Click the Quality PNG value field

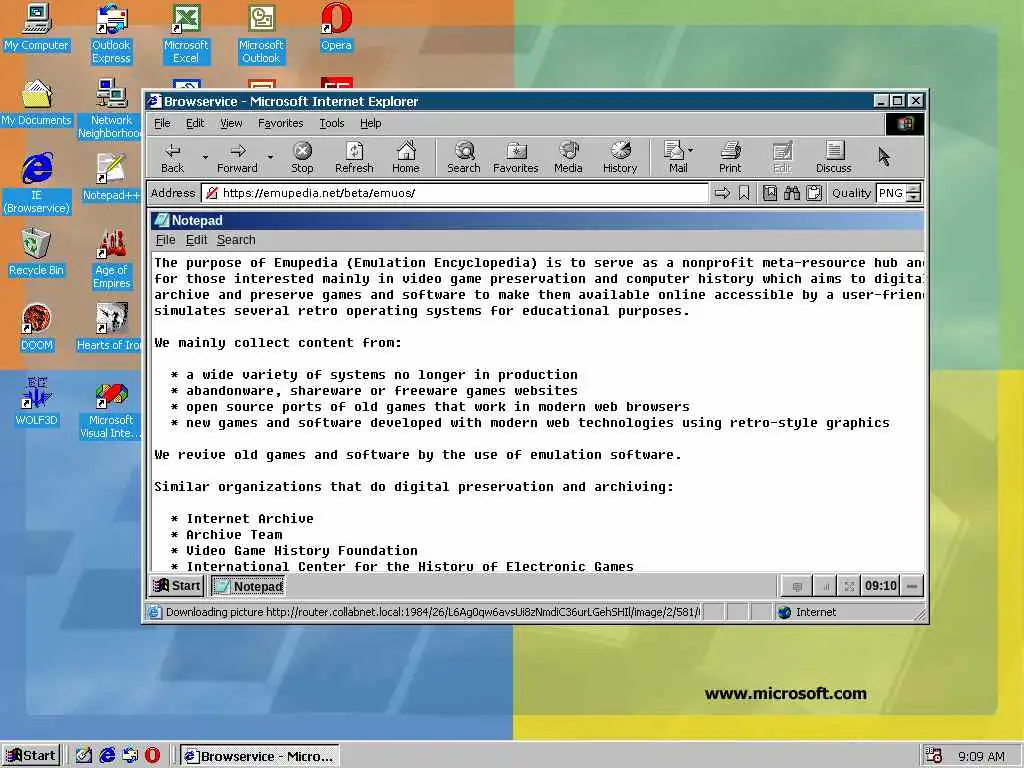(x=891, y=193)
